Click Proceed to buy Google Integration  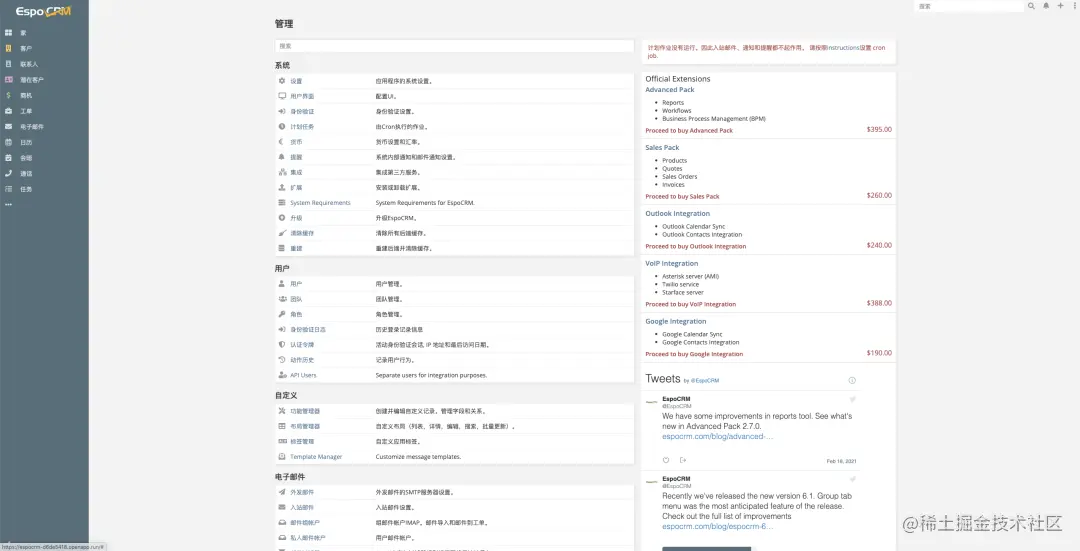694,354
